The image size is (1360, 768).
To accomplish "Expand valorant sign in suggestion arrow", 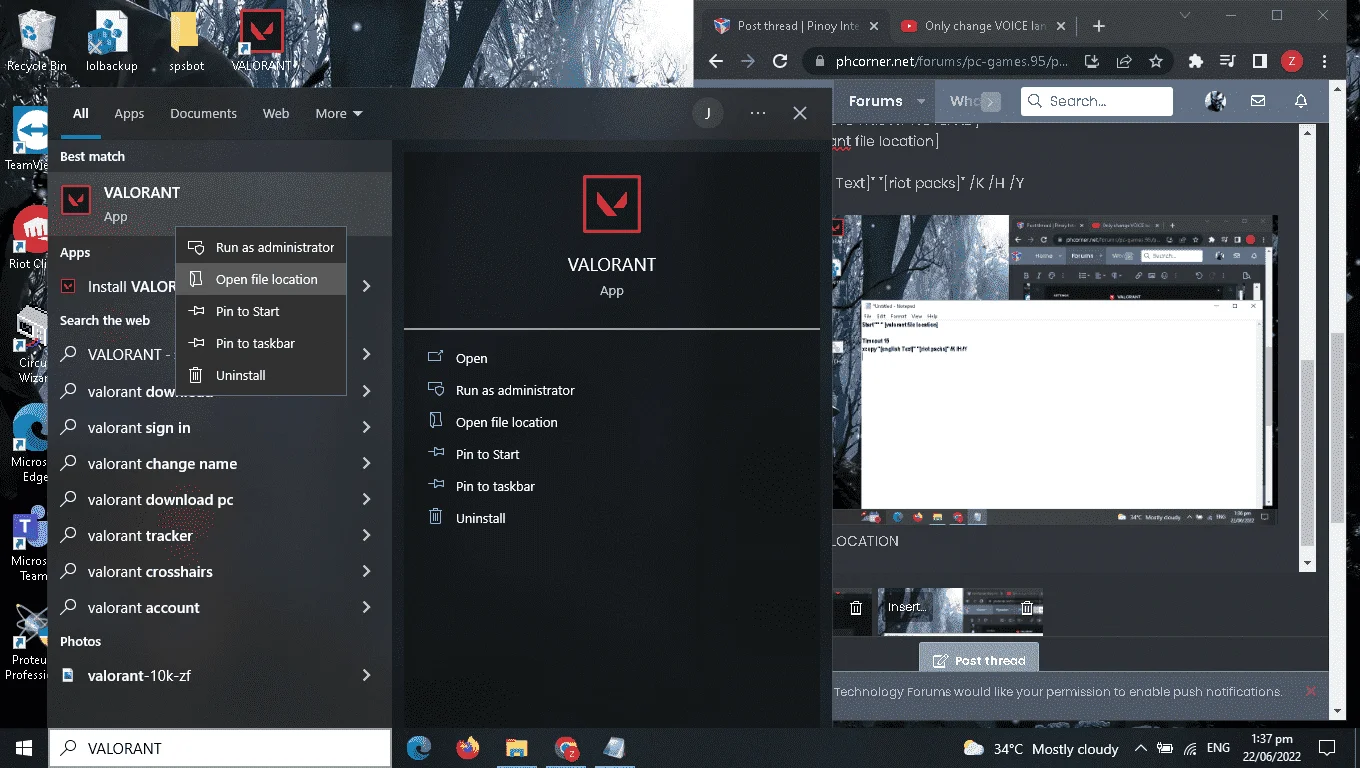I will 367,427.
